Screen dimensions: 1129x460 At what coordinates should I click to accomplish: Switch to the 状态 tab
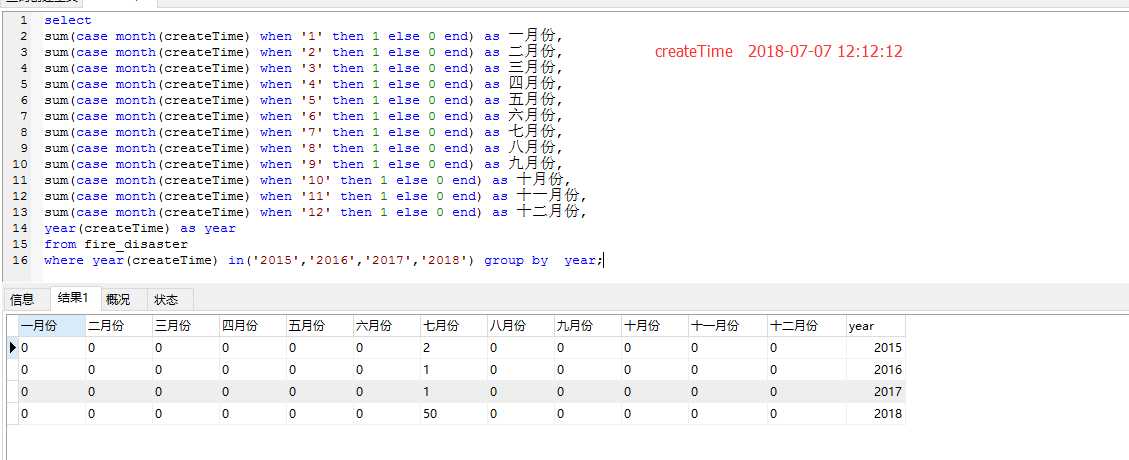(x=166, y=299)
